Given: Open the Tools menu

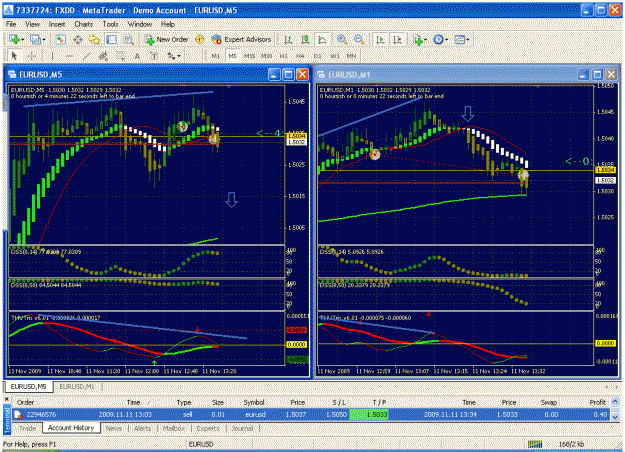Looking at the screenshot, I should pyautogui.click(x=110, y=24).
